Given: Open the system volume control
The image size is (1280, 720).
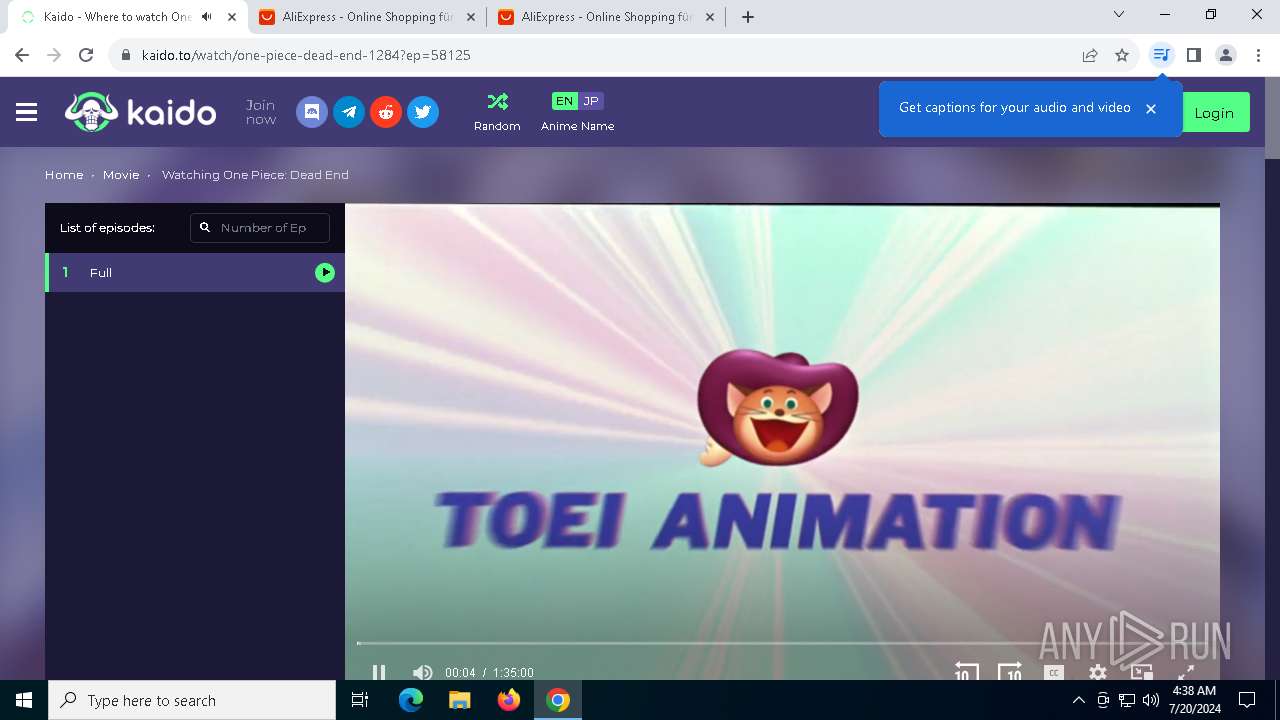Looking at the screenshot, I should click(1151, 700).
